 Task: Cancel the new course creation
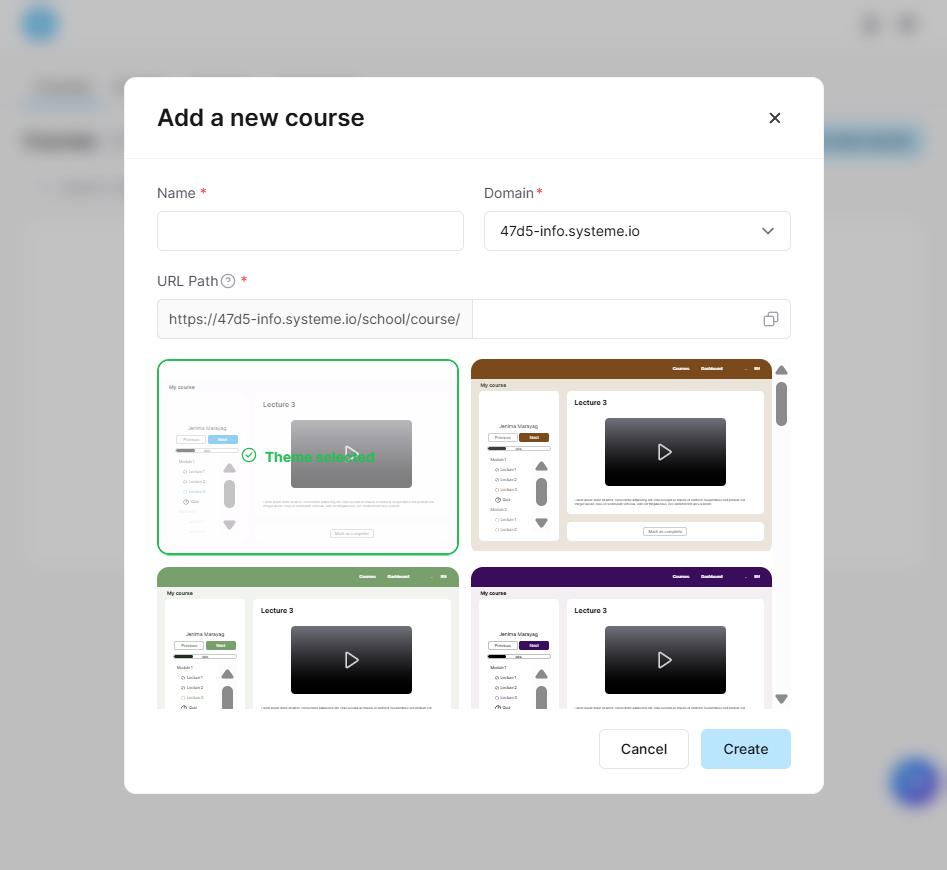click(x=643, y=749)
